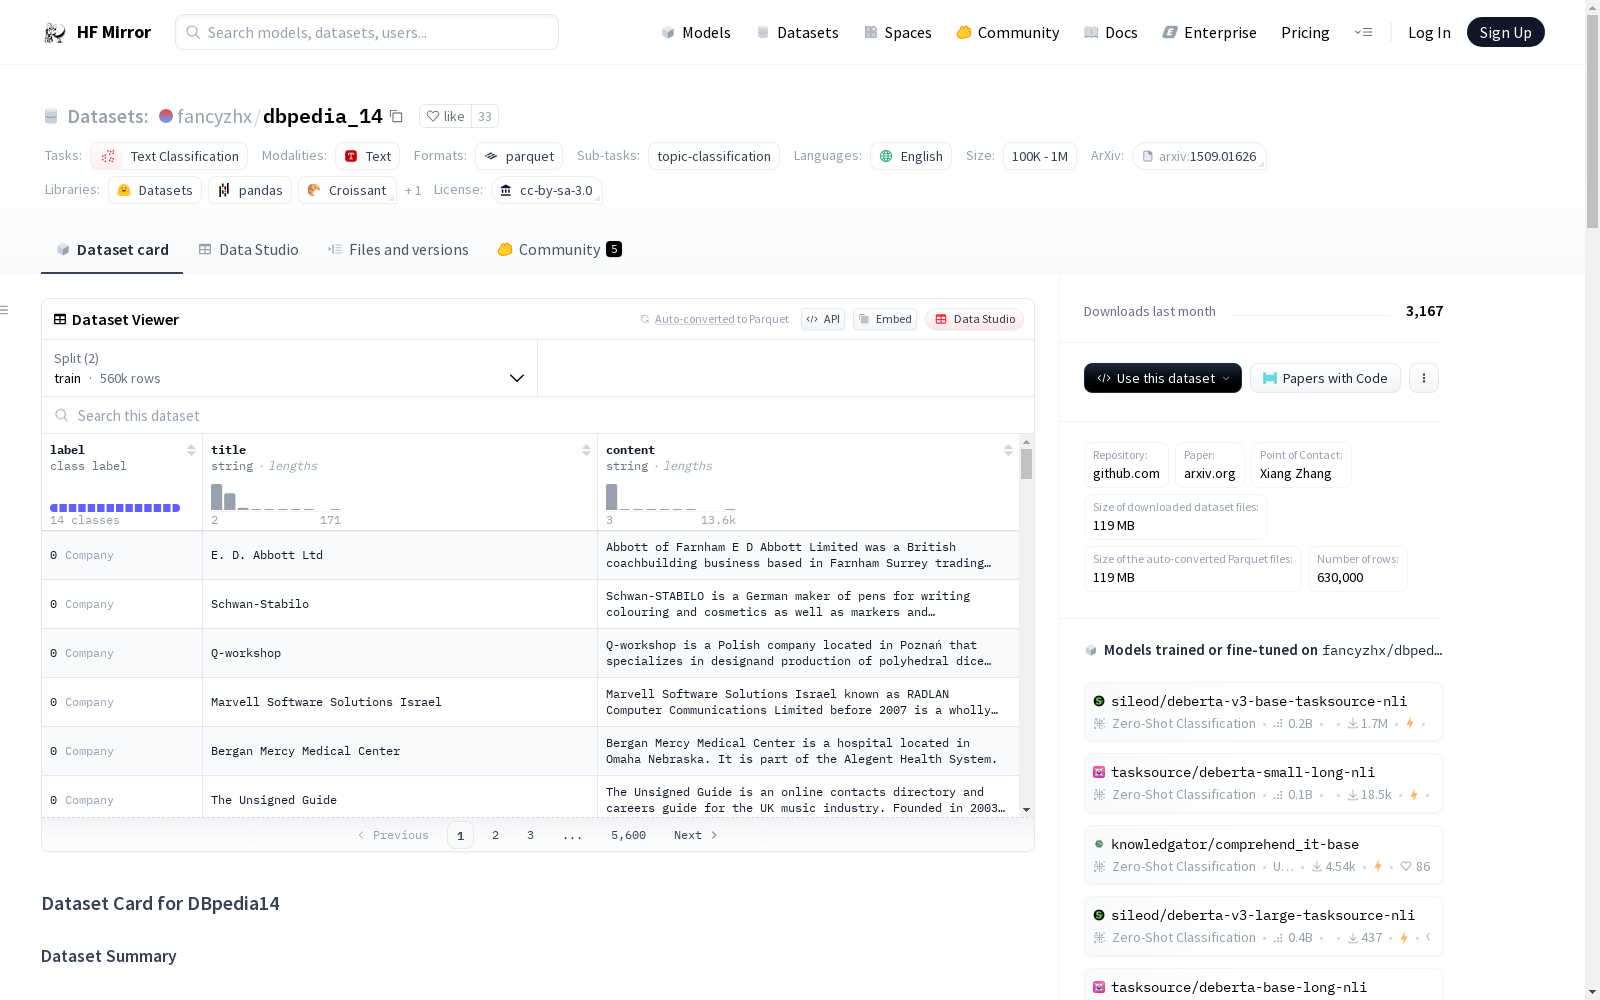Screen dimensions: 1600x1000
Task: Open the Use this dataset dropdown
Action: (x=1163, y=378)
